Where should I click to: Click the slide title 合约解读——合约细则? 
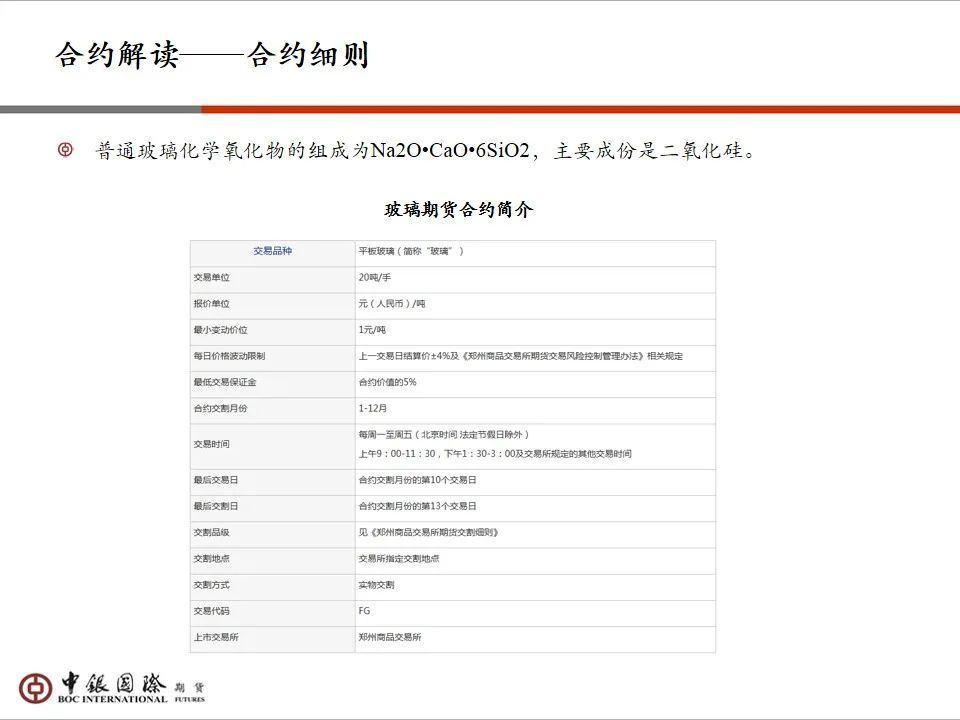pos(215,55)
